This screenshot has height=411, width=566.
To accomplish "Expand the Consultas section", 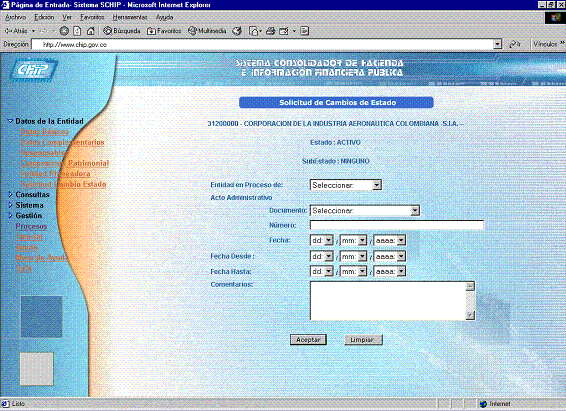I will (10, 194).
